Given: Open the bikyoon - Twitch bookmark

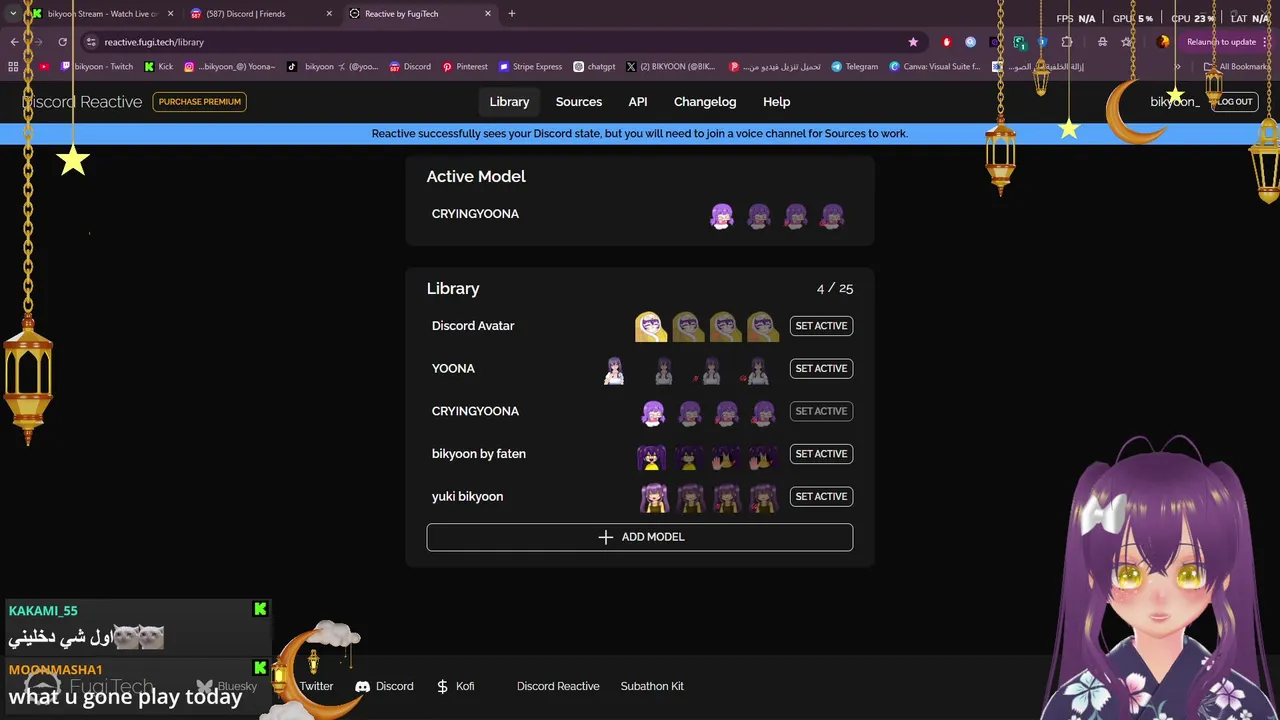Looking at the screenshot, I should [97, 67].
